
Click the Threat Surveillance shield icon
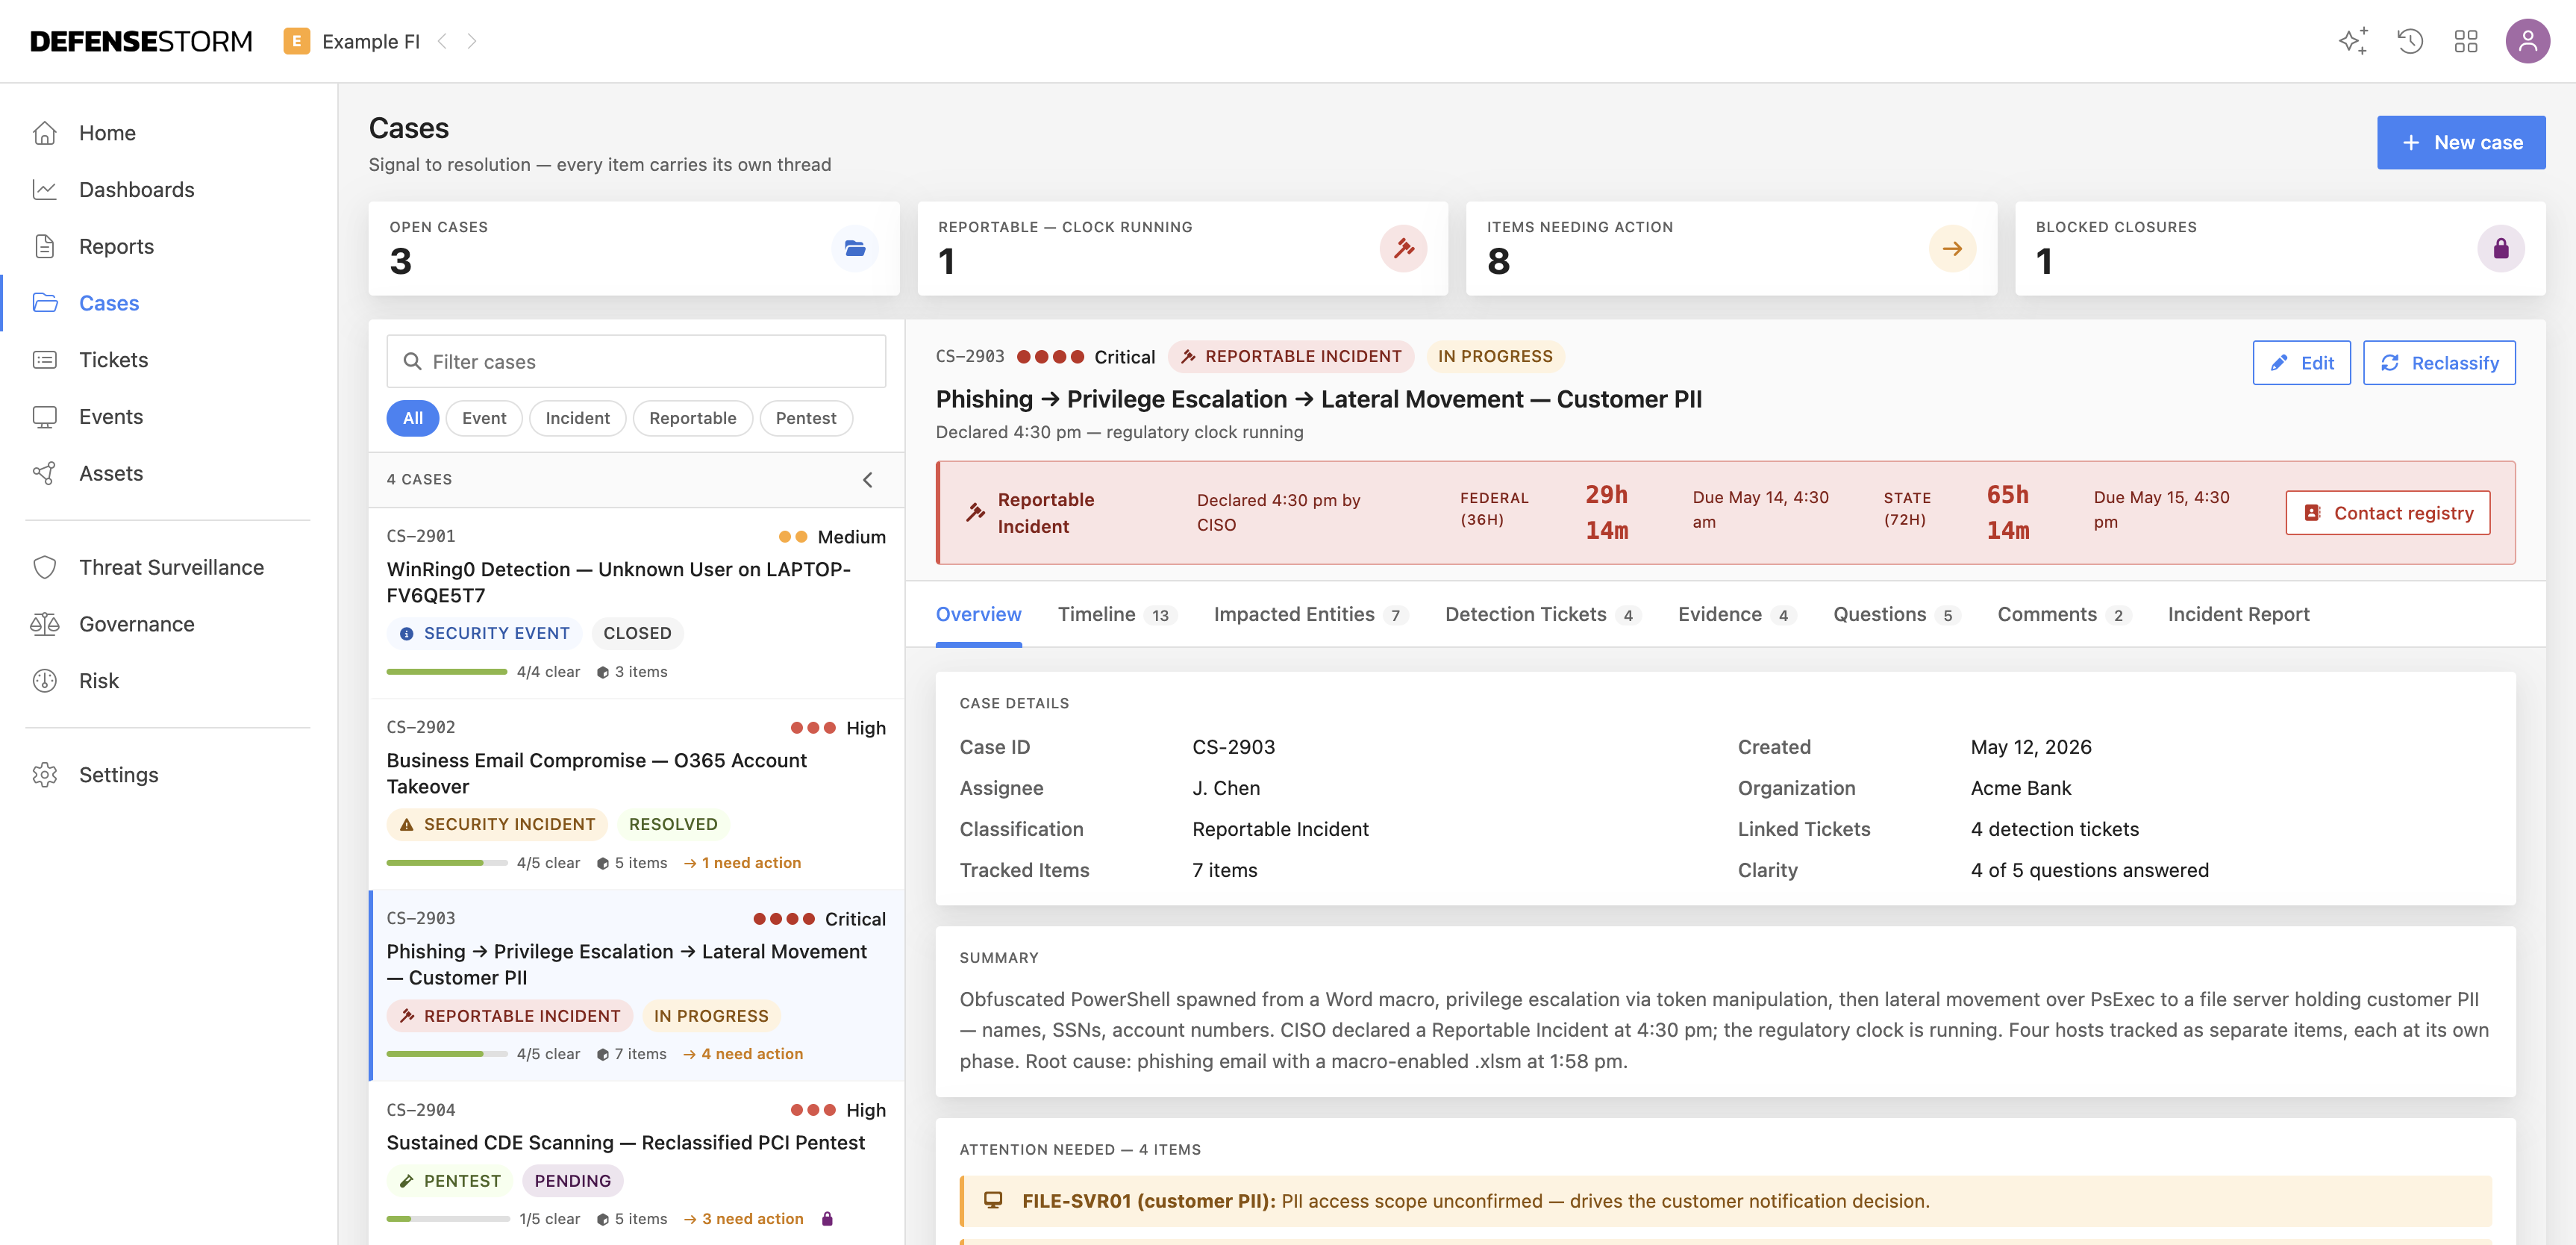[x=45, y=567]
